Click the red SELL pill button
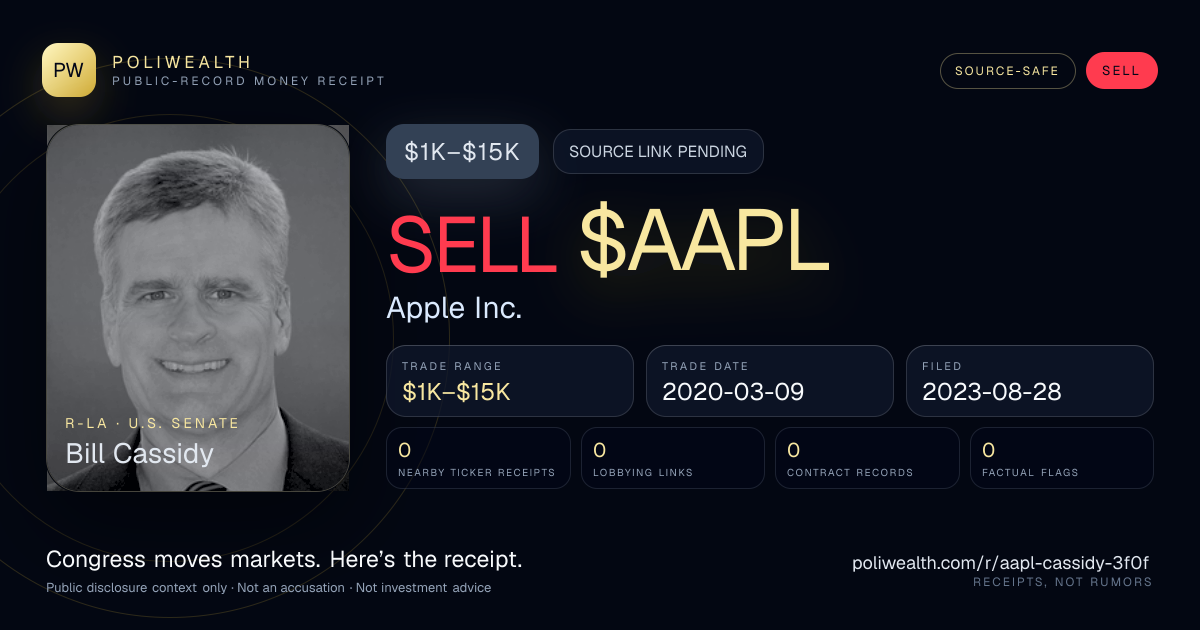This screenshot has height=630, width=1200. (x=1121, y=71)
